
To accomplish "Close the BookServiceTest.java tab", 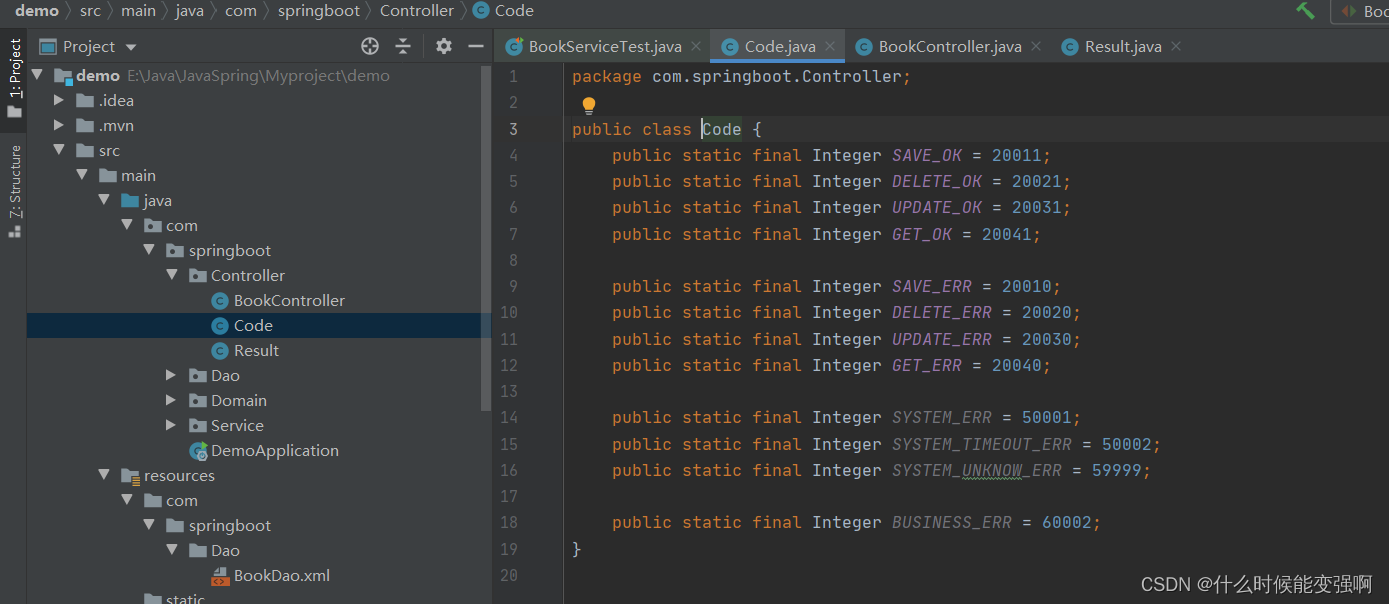I will tap(696, 46).
